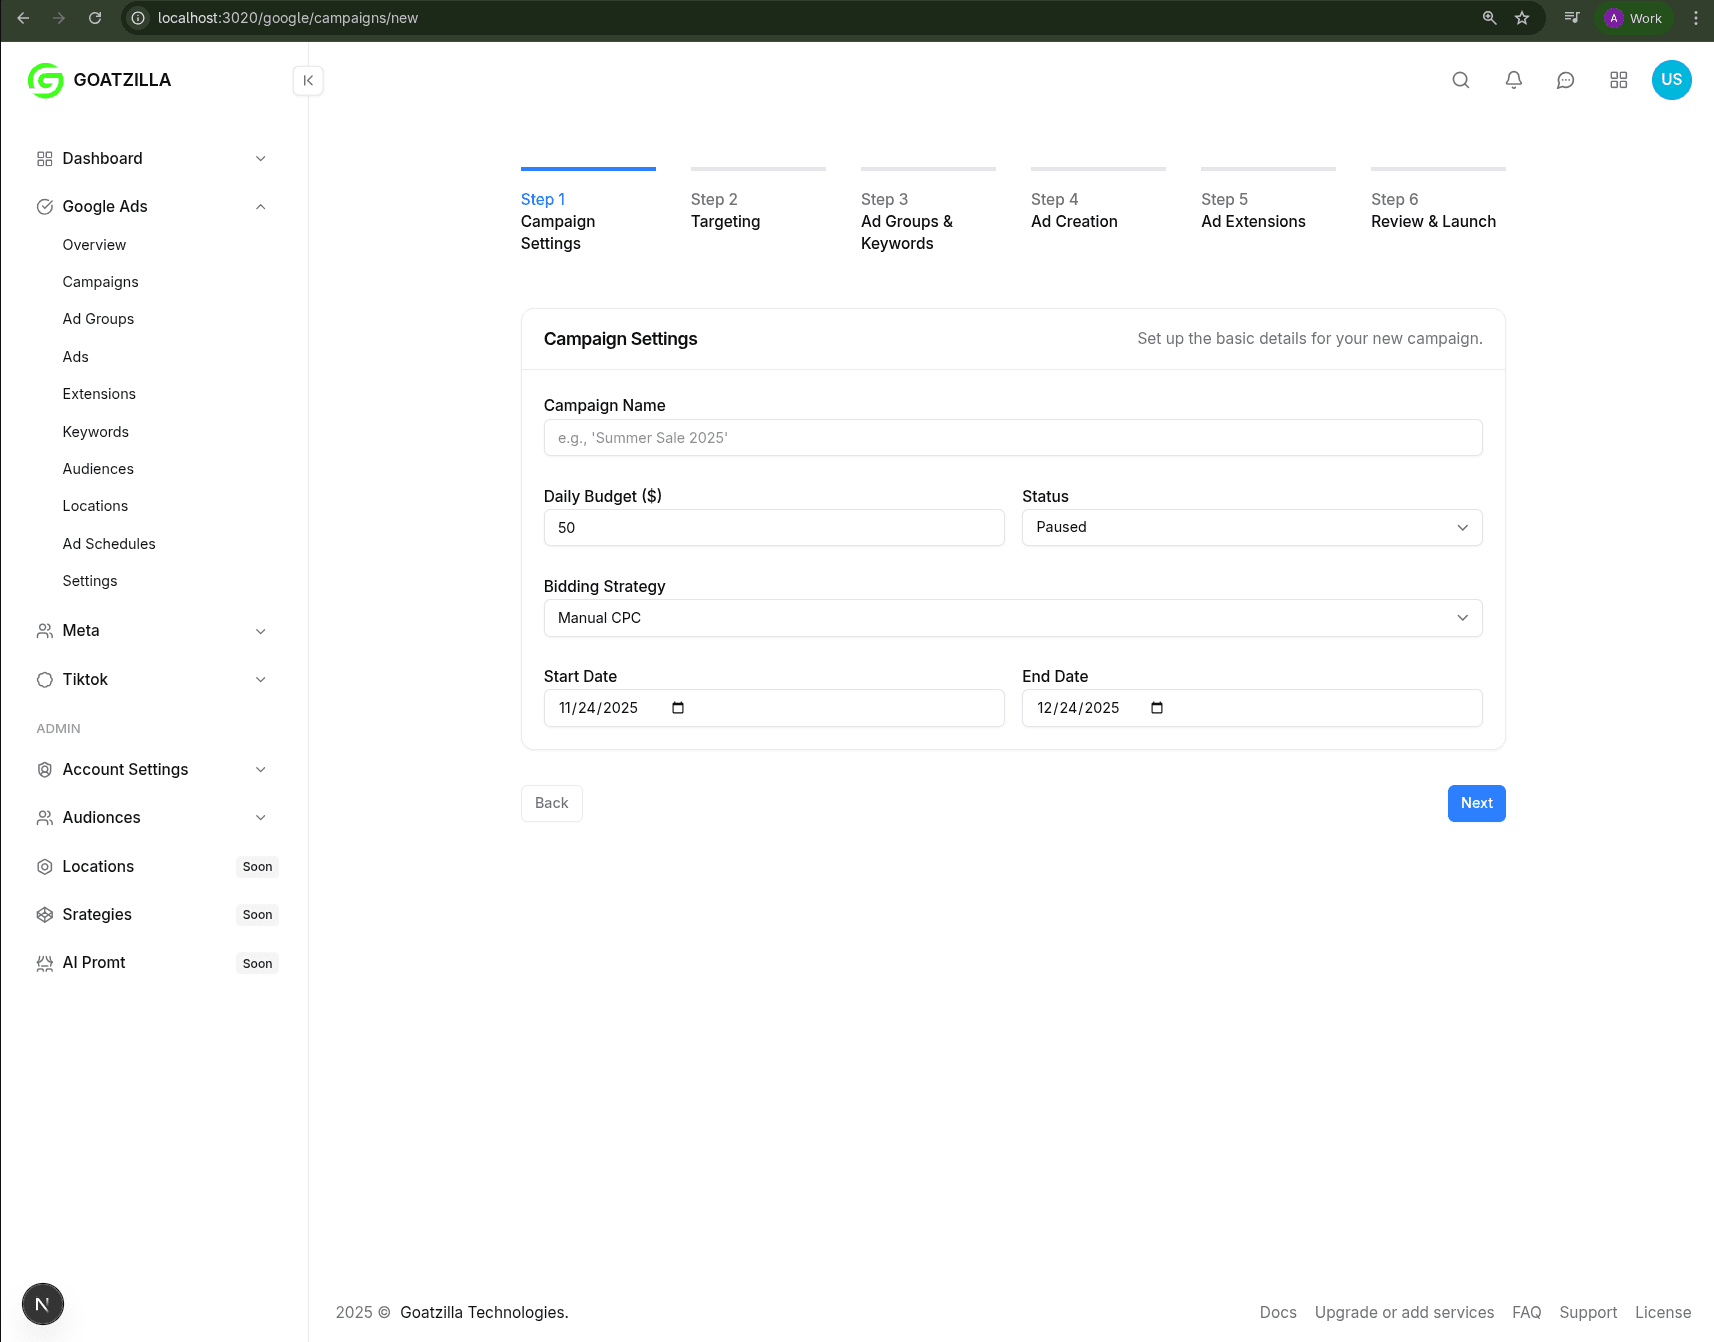Focus the Campaign Name input field

coord(1012,438)
